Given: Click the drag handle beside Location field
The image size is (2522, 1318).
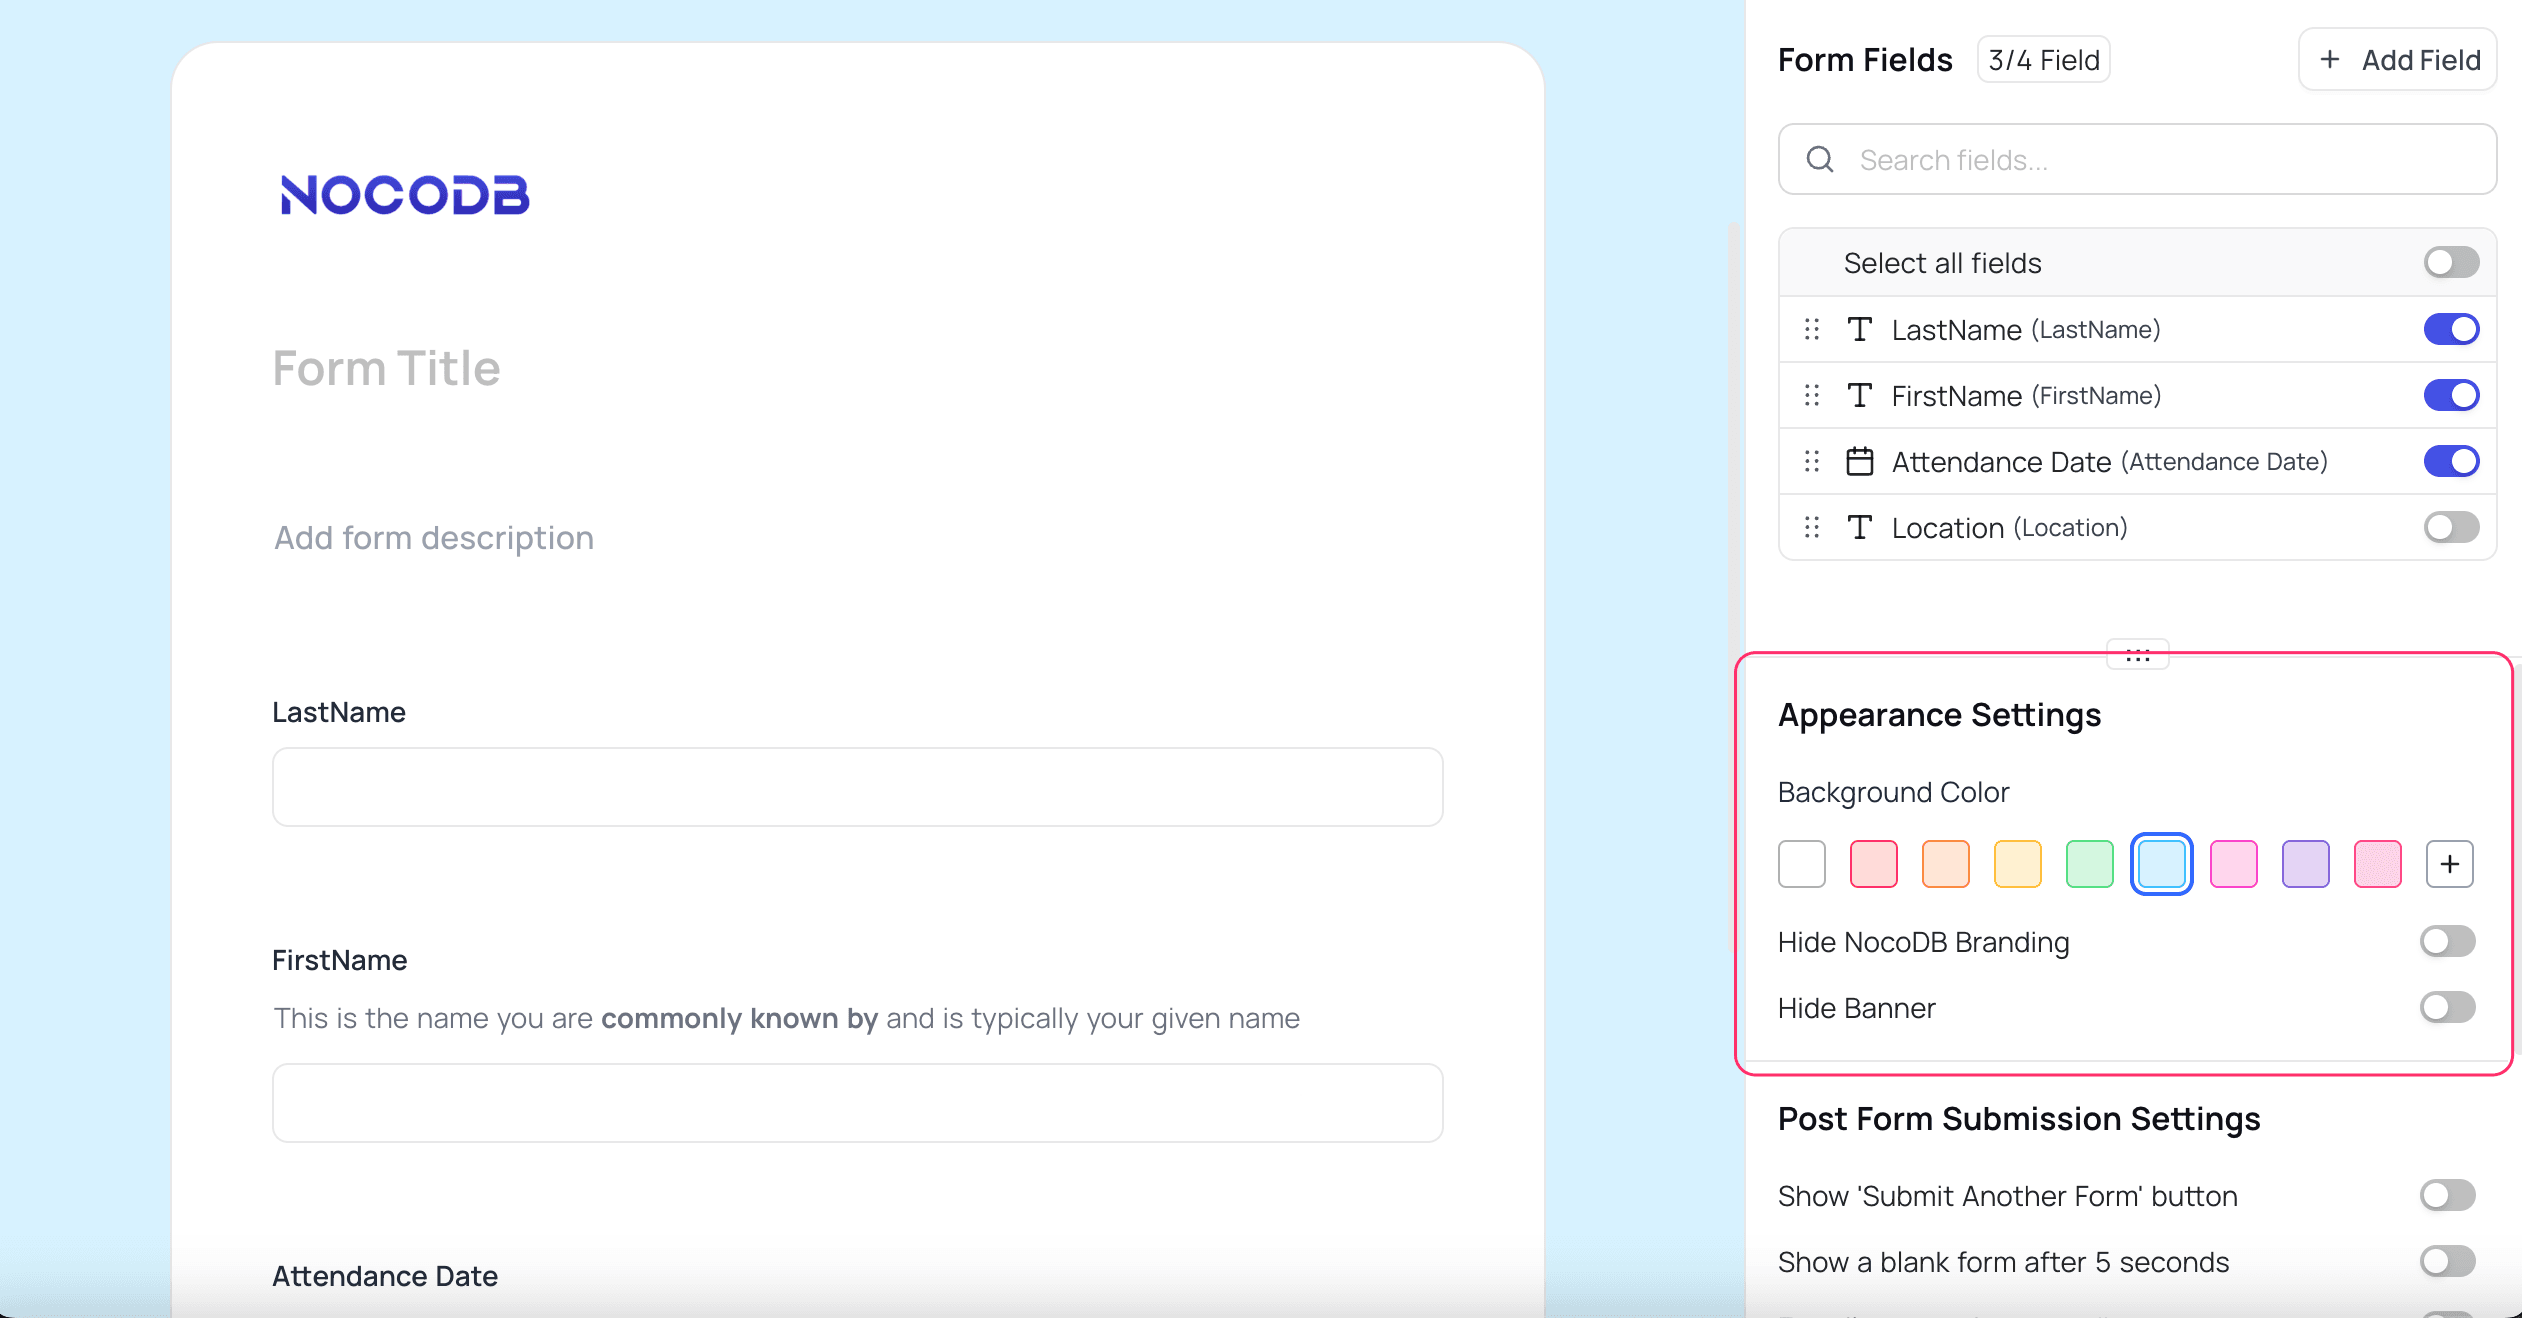Looking at the screenshot, I should 1811,528.
